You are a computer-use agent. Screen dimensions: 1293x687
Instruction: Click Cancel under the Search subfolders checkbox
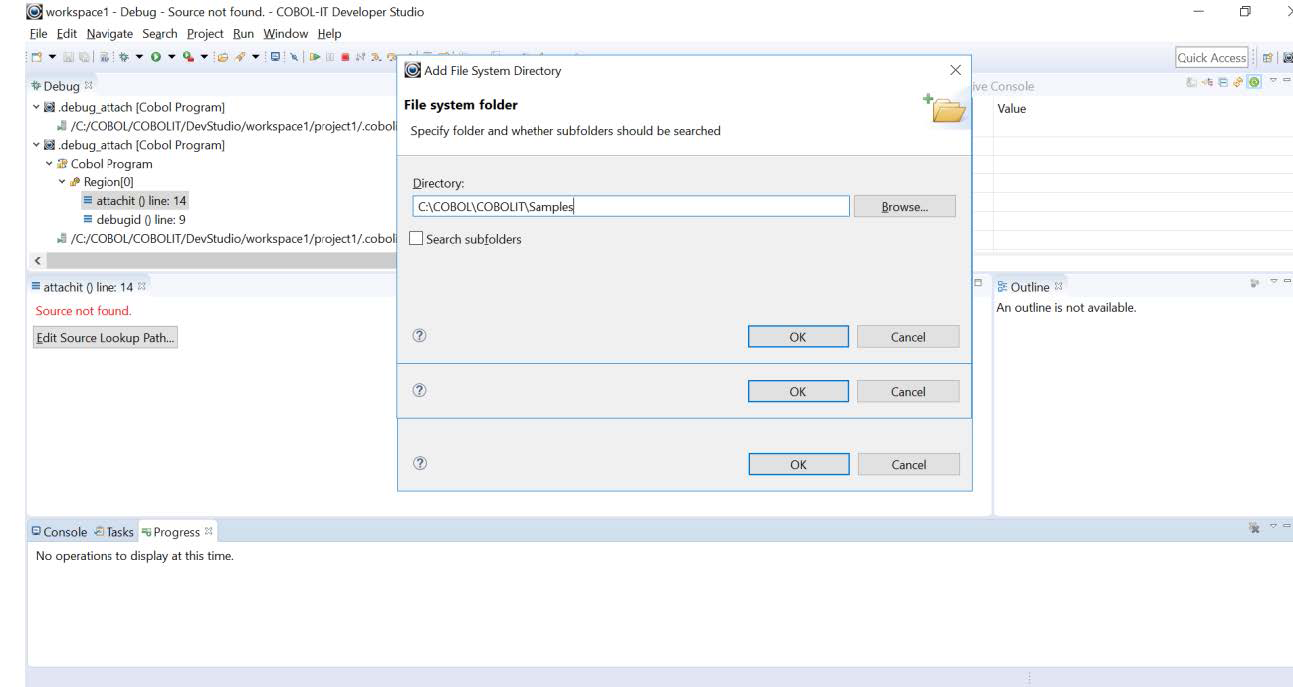point(908,337)
